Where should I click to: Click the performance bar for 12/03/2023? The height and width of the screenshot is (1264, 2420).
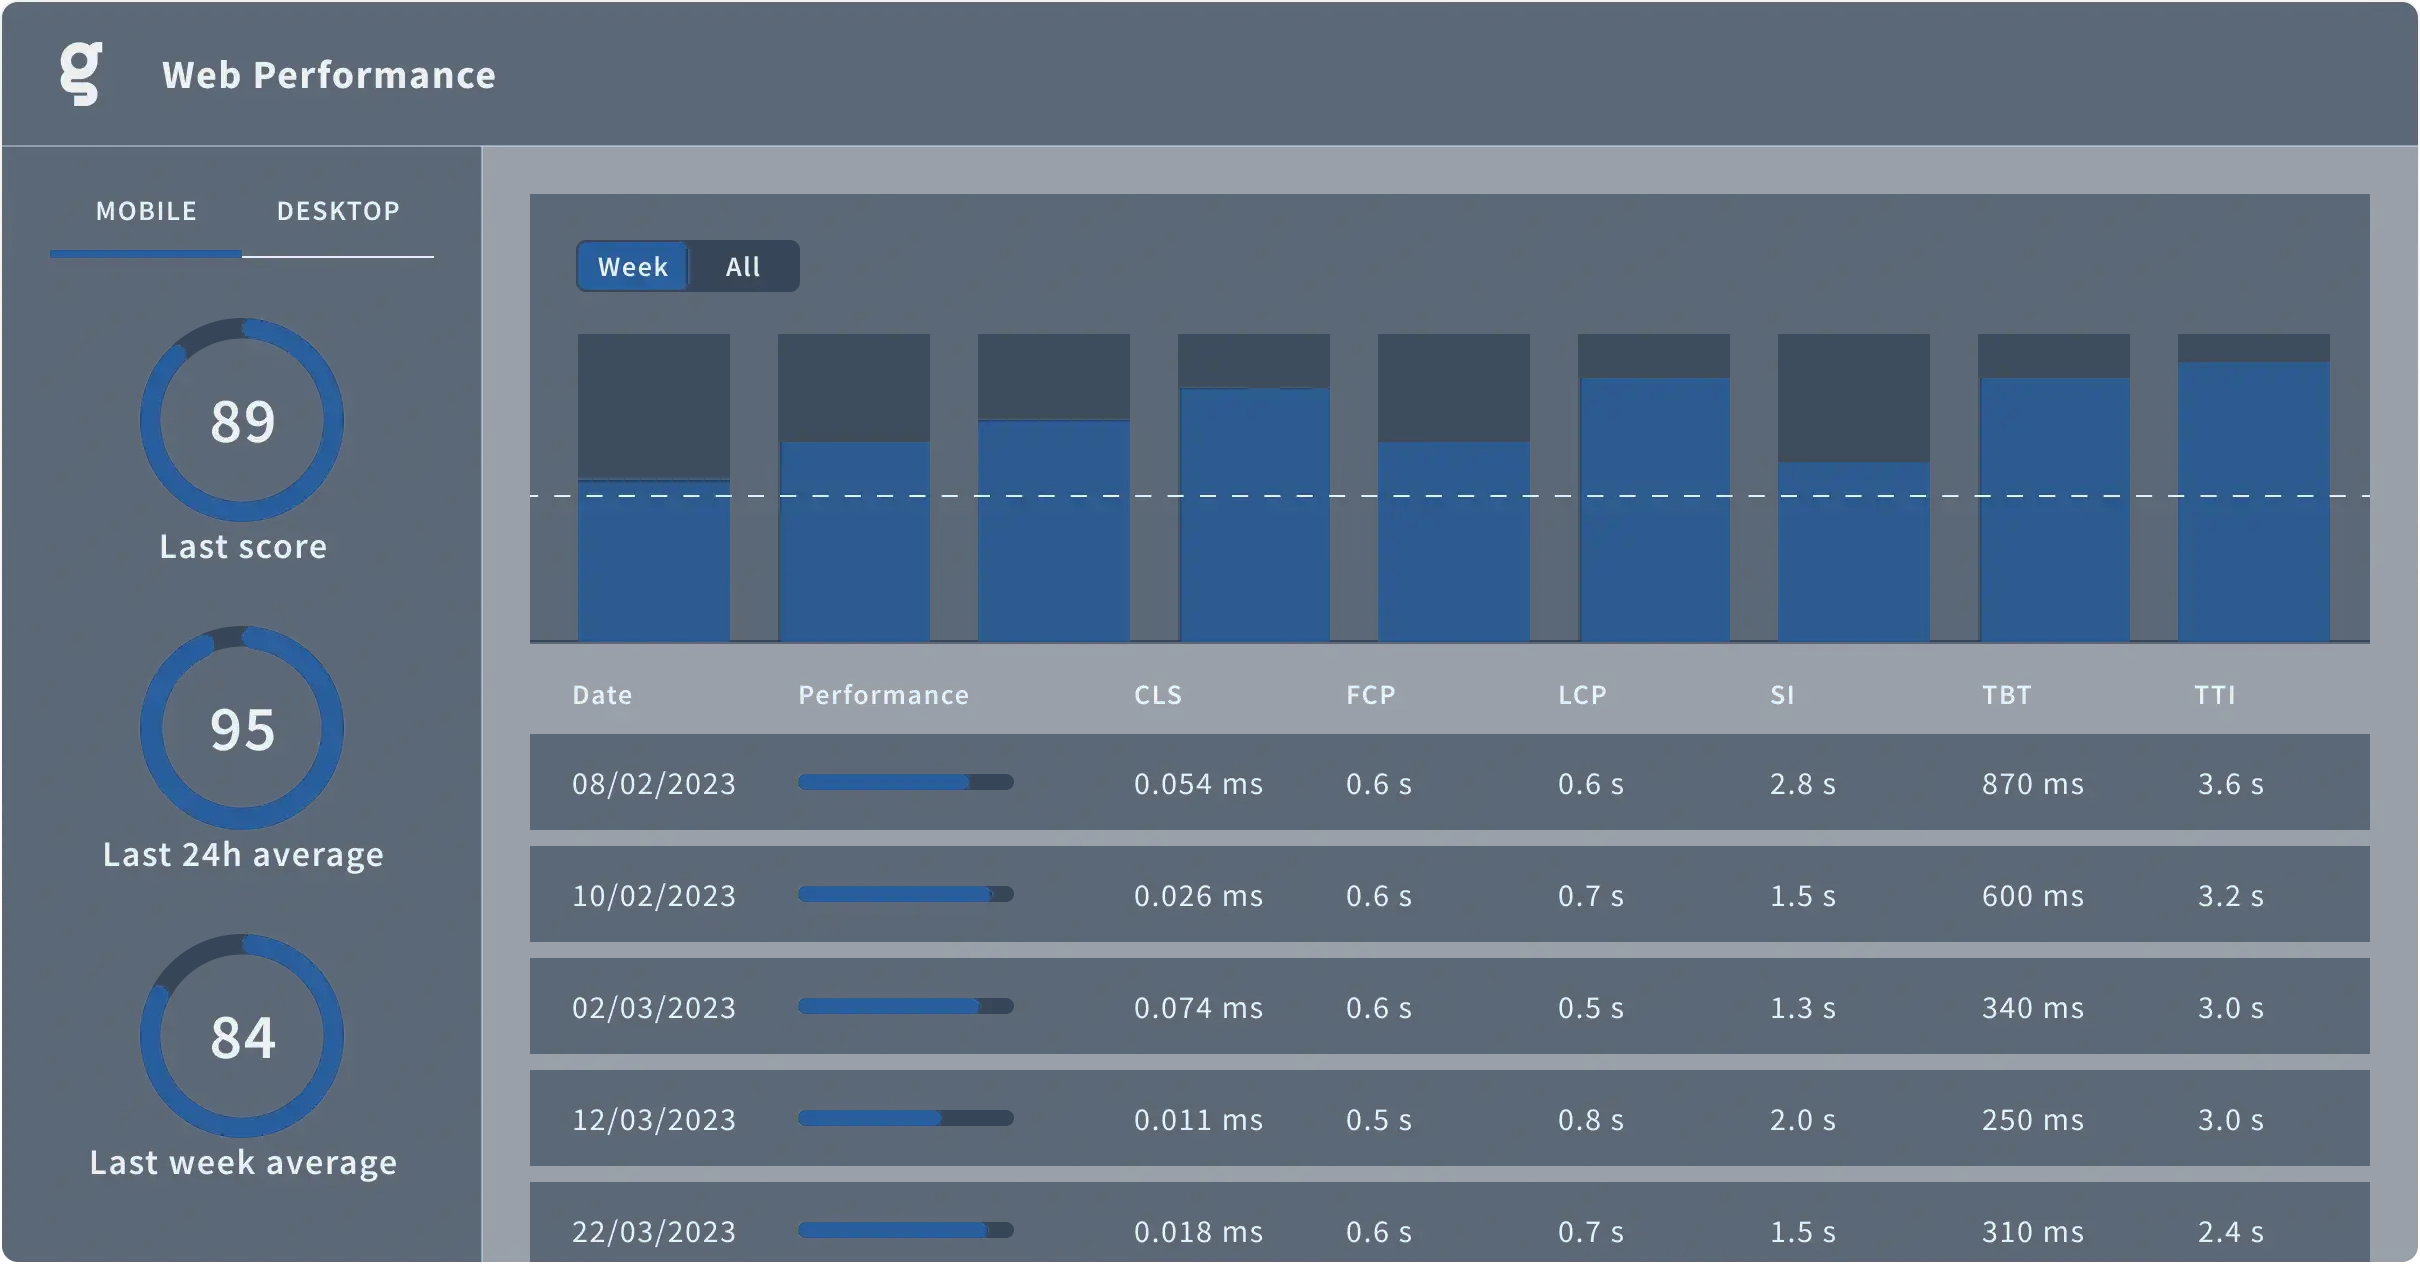tap(870, 1120)
